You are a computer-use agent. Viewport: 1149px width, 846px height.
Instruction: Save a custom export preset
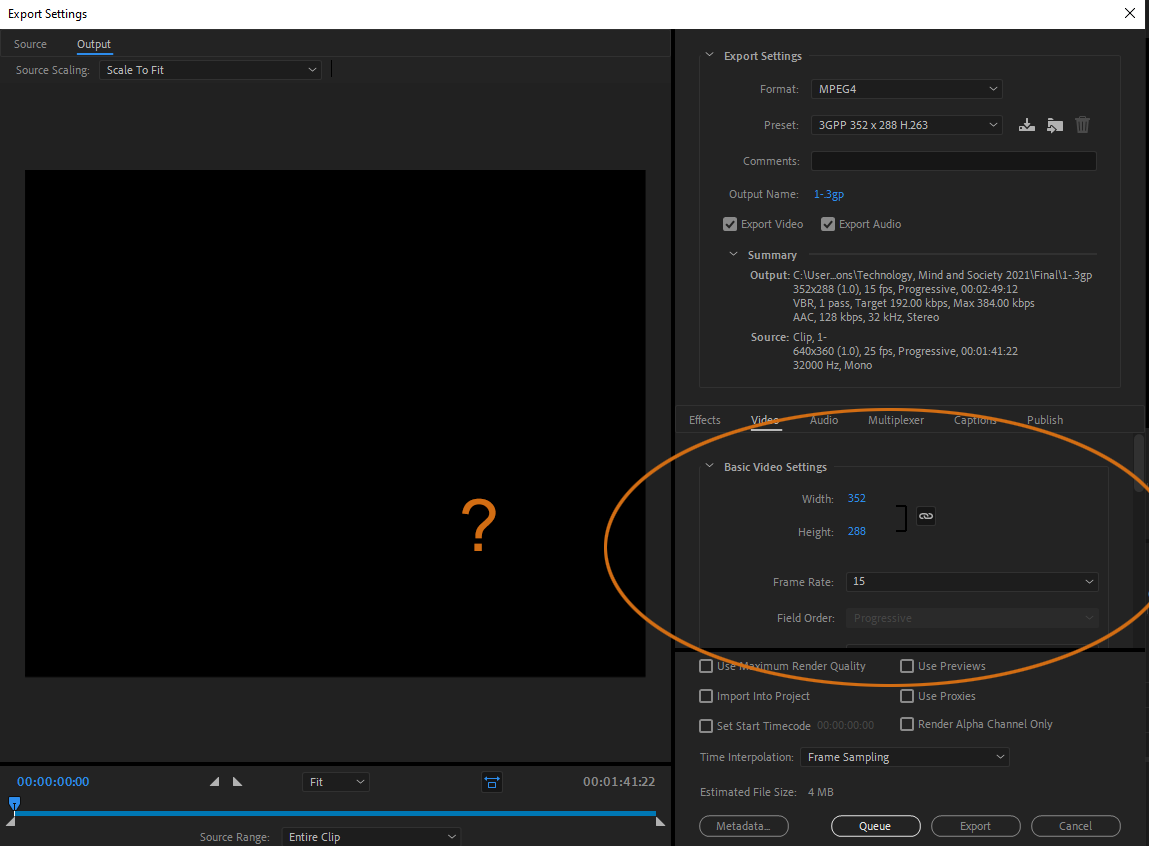point(1026,124)
